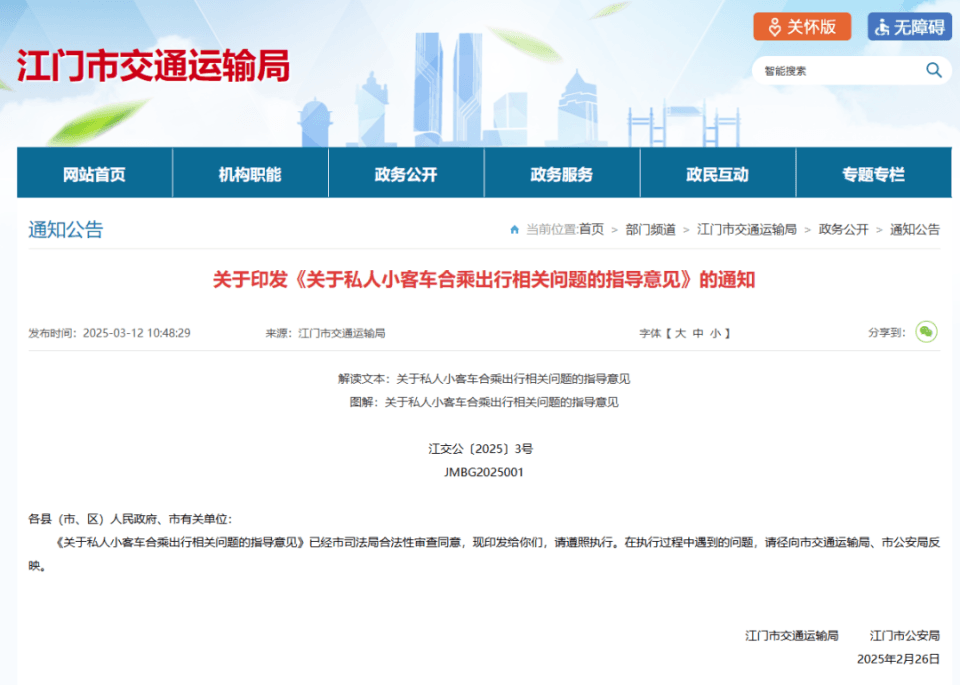Share the article via WeChat icon
Screen dimensions: 960x685
pos(926,332)
